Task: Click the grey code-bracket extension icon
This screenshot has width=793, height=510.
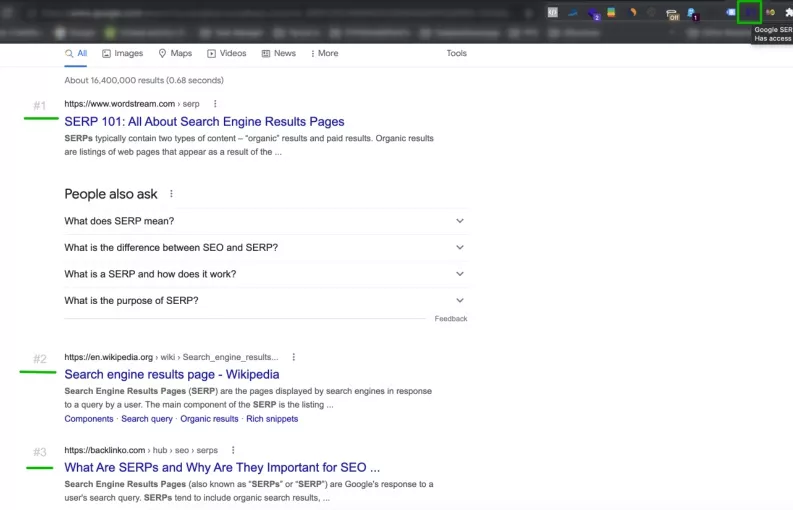Action: coord(553,12)
